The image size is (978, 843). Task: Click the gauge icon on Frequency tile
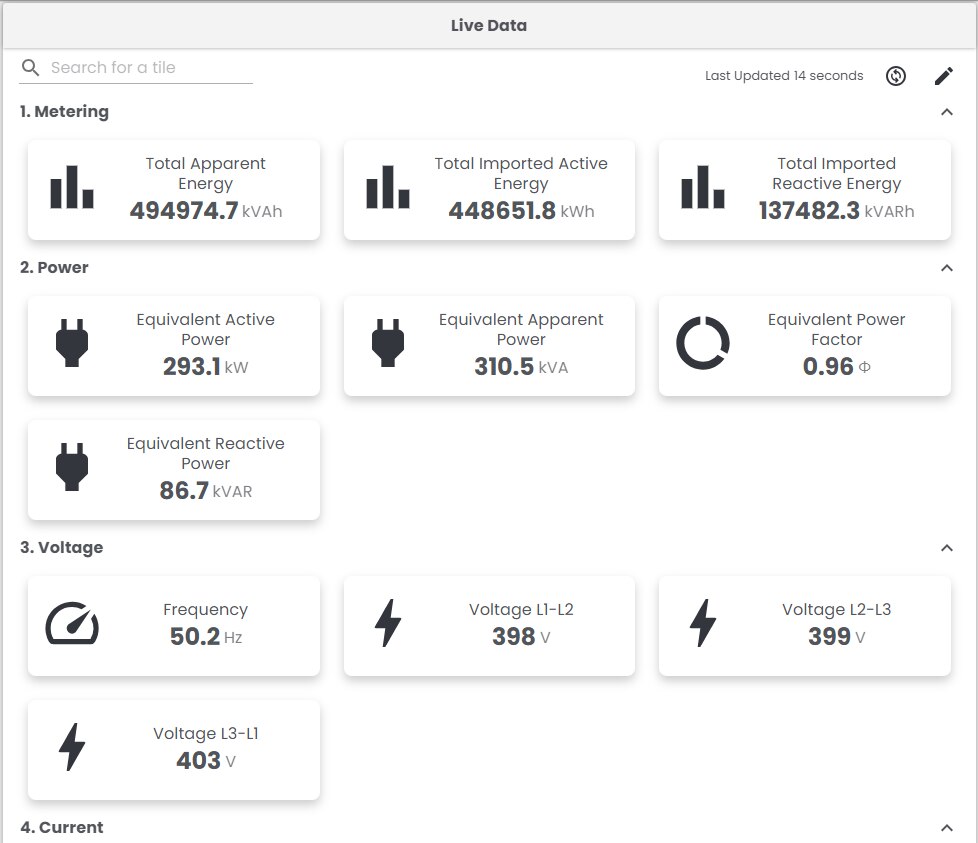72,624
